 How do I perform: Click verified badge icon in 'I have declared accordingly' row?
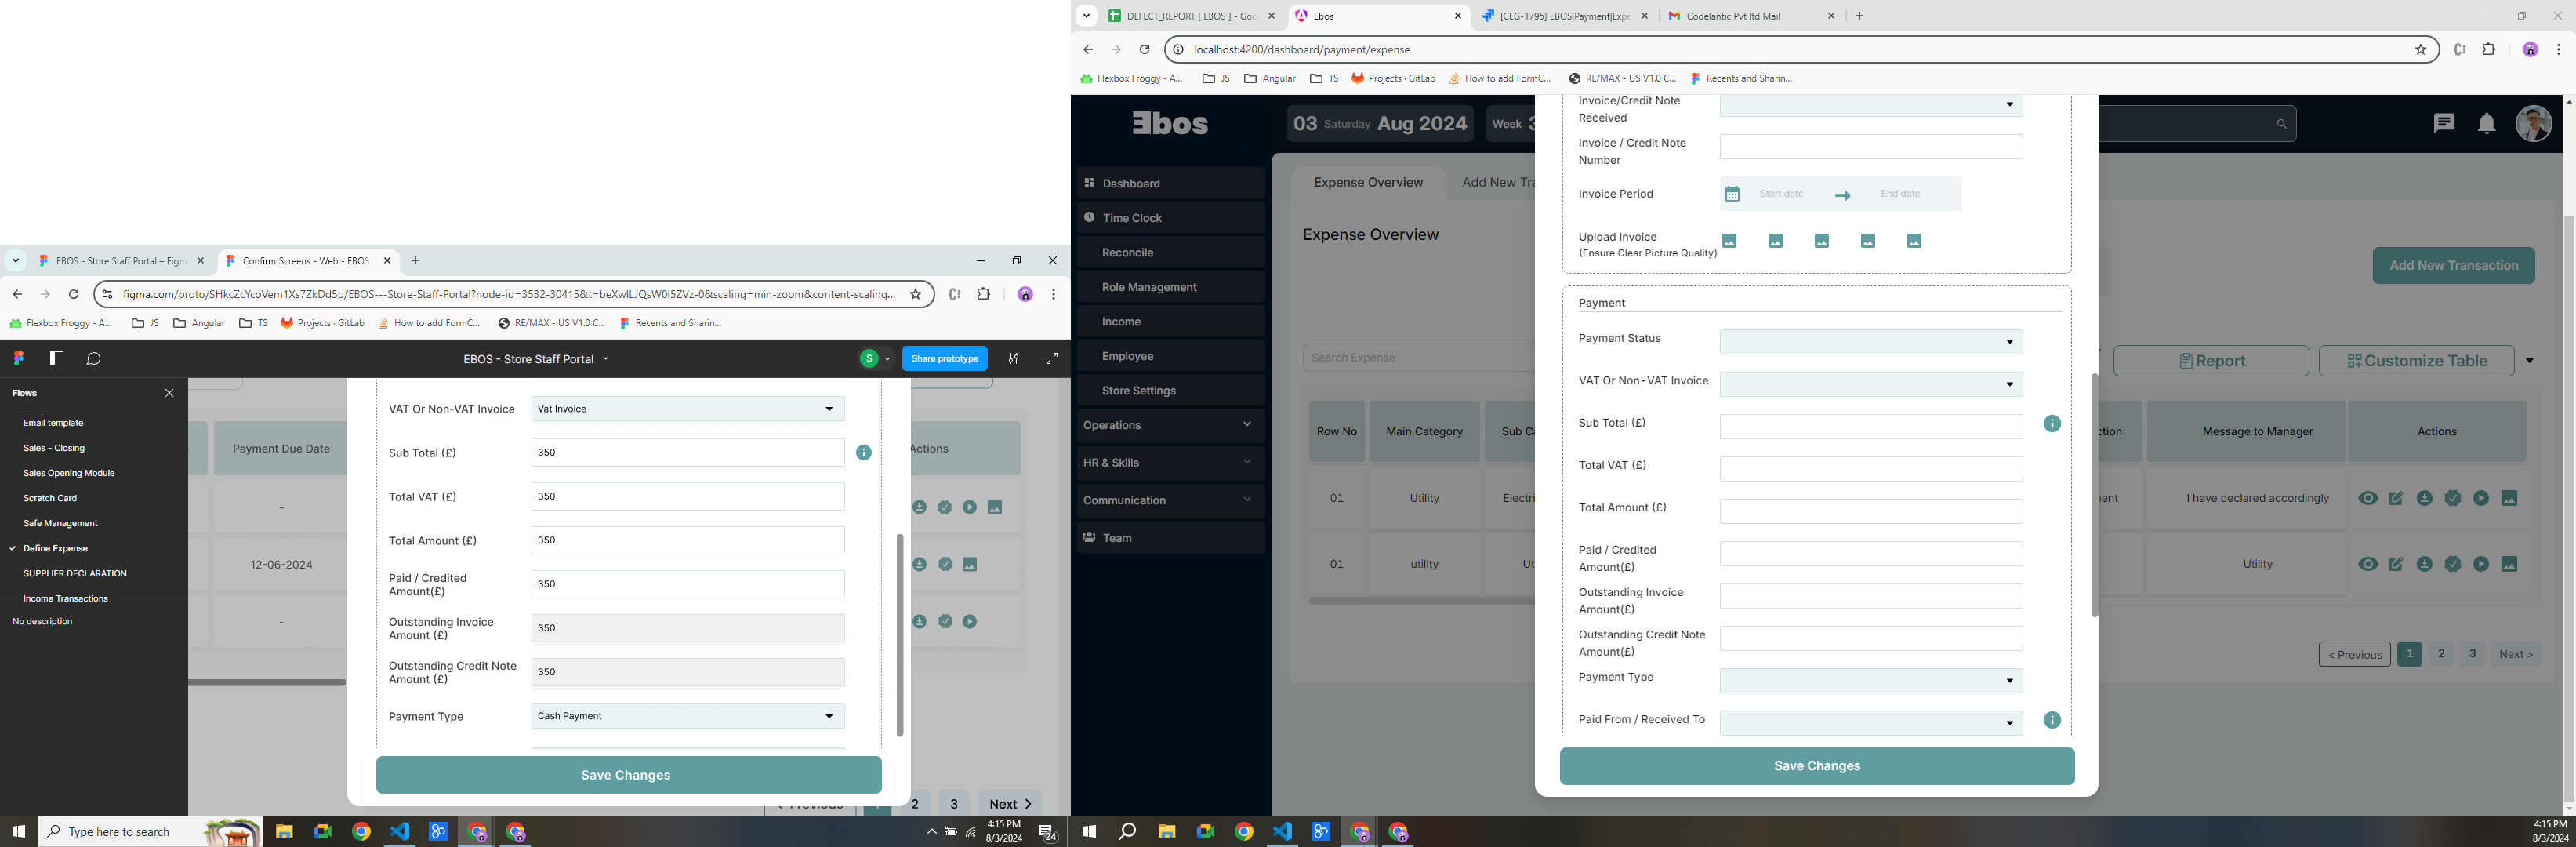click(x=2453, y=498)
